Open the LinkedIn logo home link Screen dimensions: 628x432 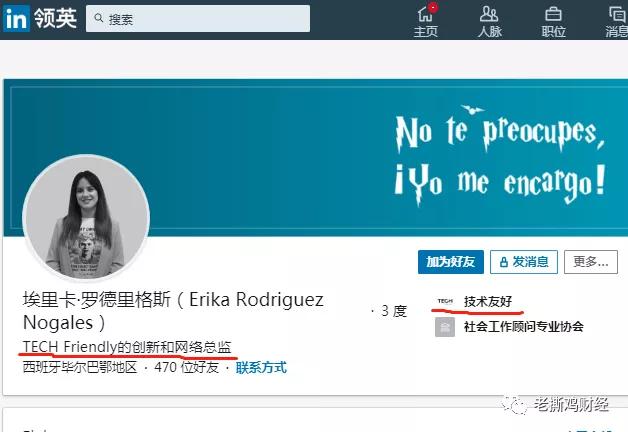[16, 18]
